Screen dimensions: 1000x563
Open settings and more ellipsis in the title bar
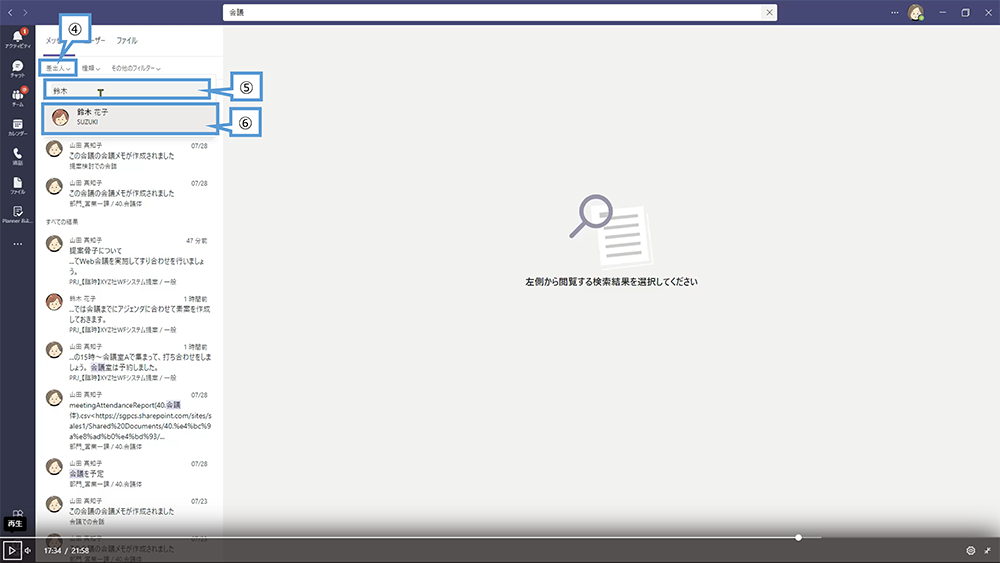click(x=895, y=12)
